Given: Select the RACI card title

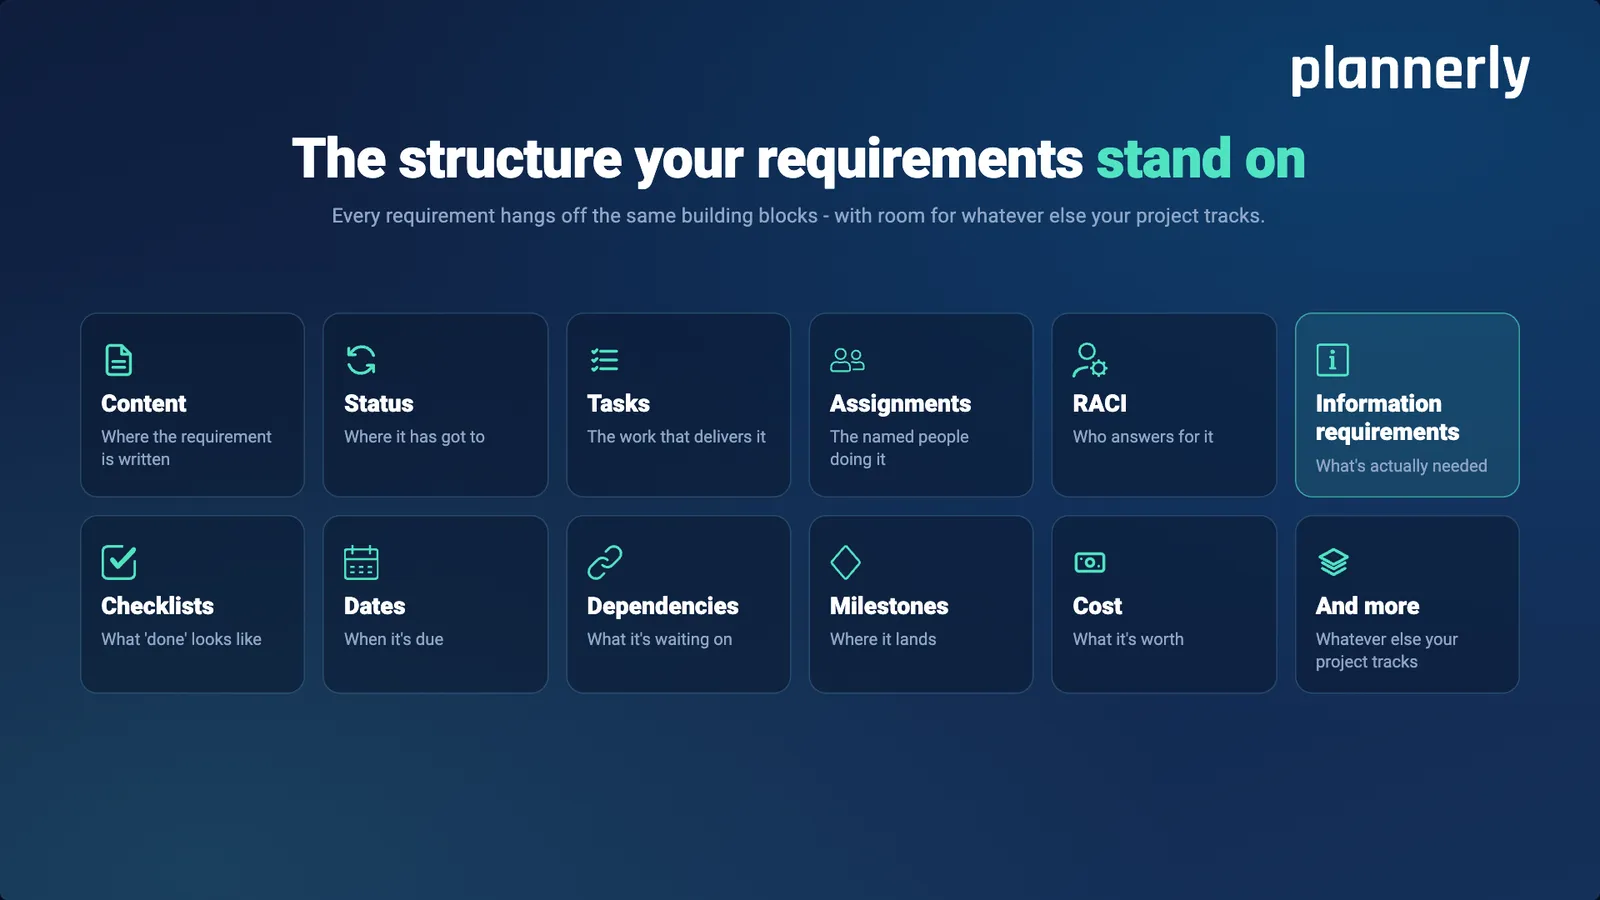Looking at the screenshot, I should coord(1100,404).
